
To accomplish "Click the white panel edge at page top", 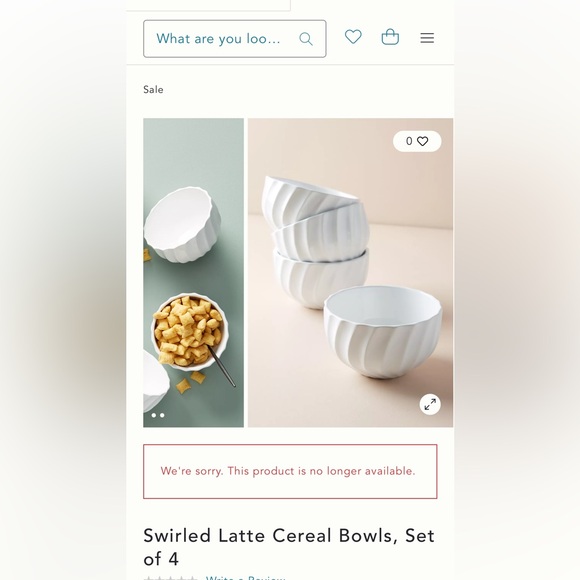I will point(208,6).
